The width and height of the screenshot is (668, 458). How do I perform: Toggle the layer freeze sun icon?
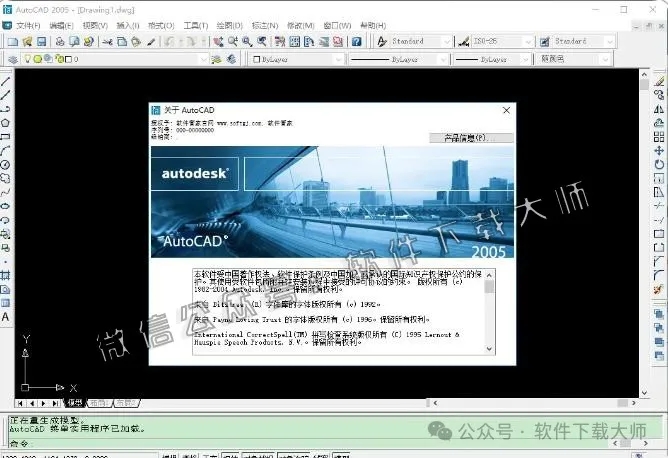pos(38,59)
